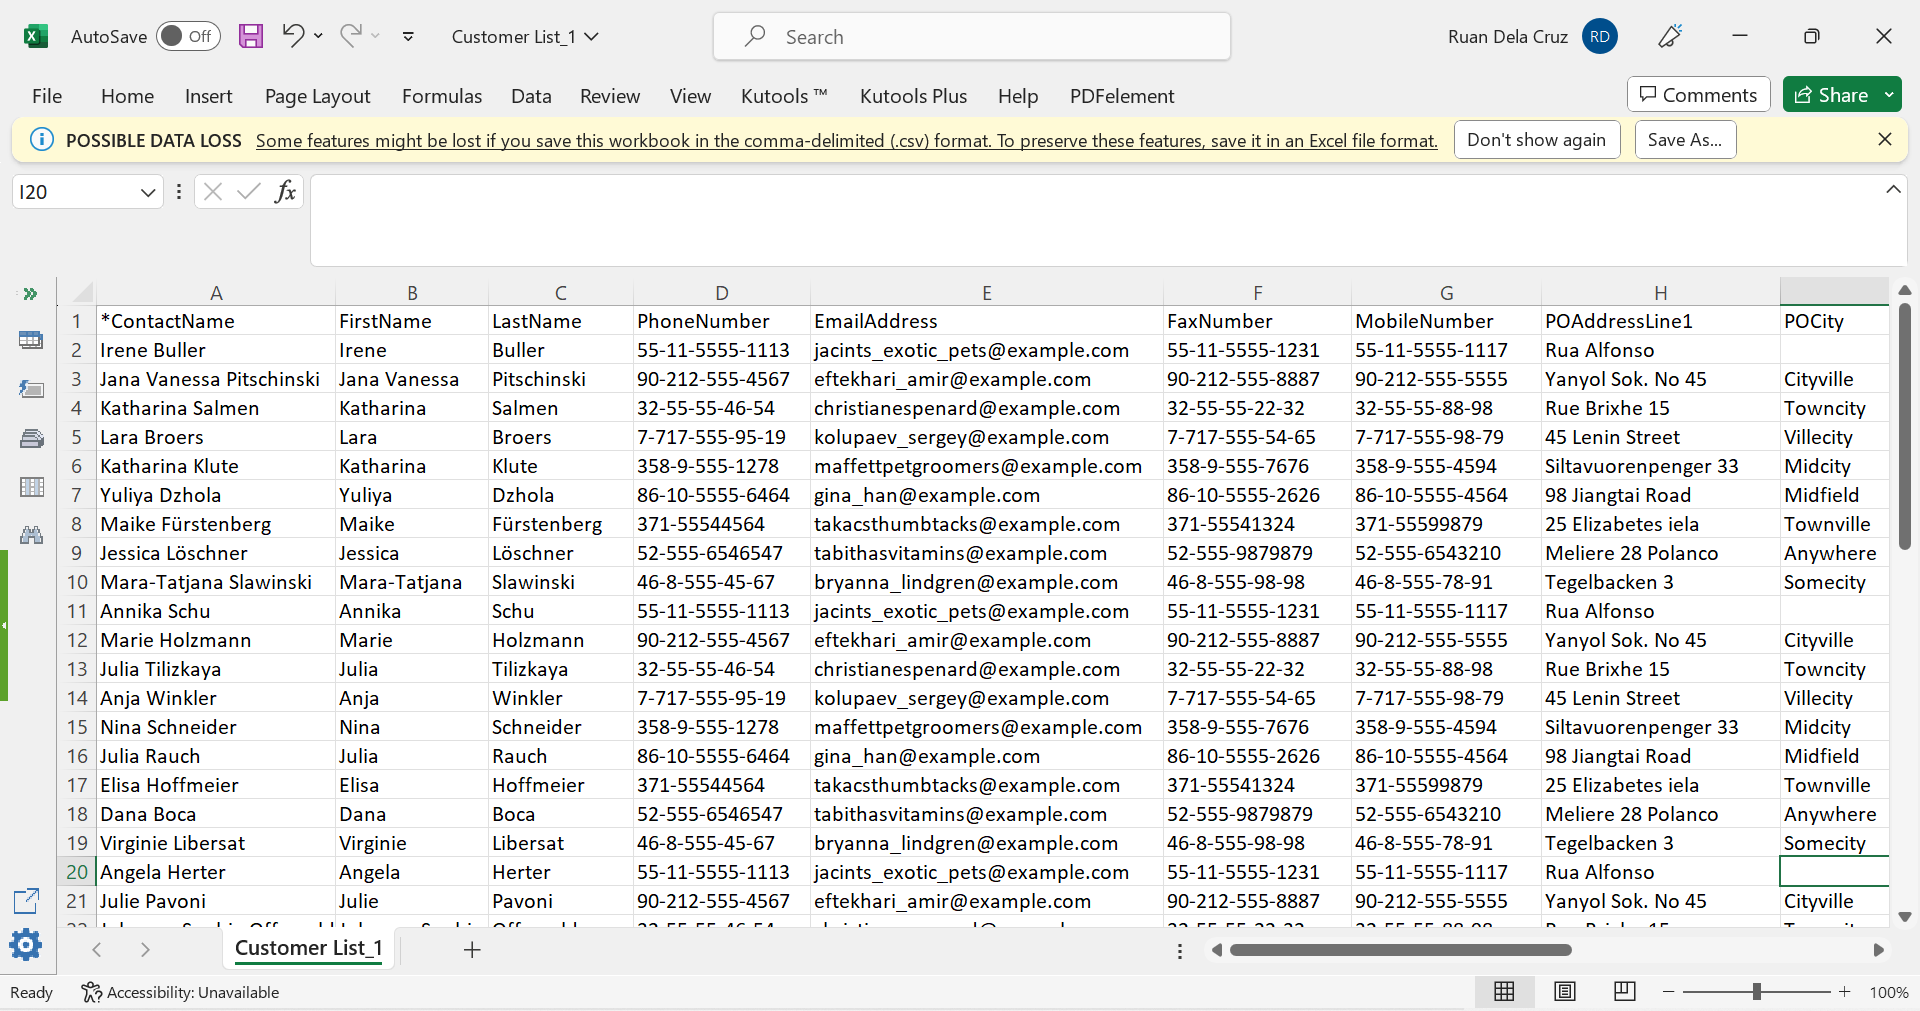Screen dimensions: 1920x1011
Task: Follow the possible data loss warning link
Action: (846, 141)
